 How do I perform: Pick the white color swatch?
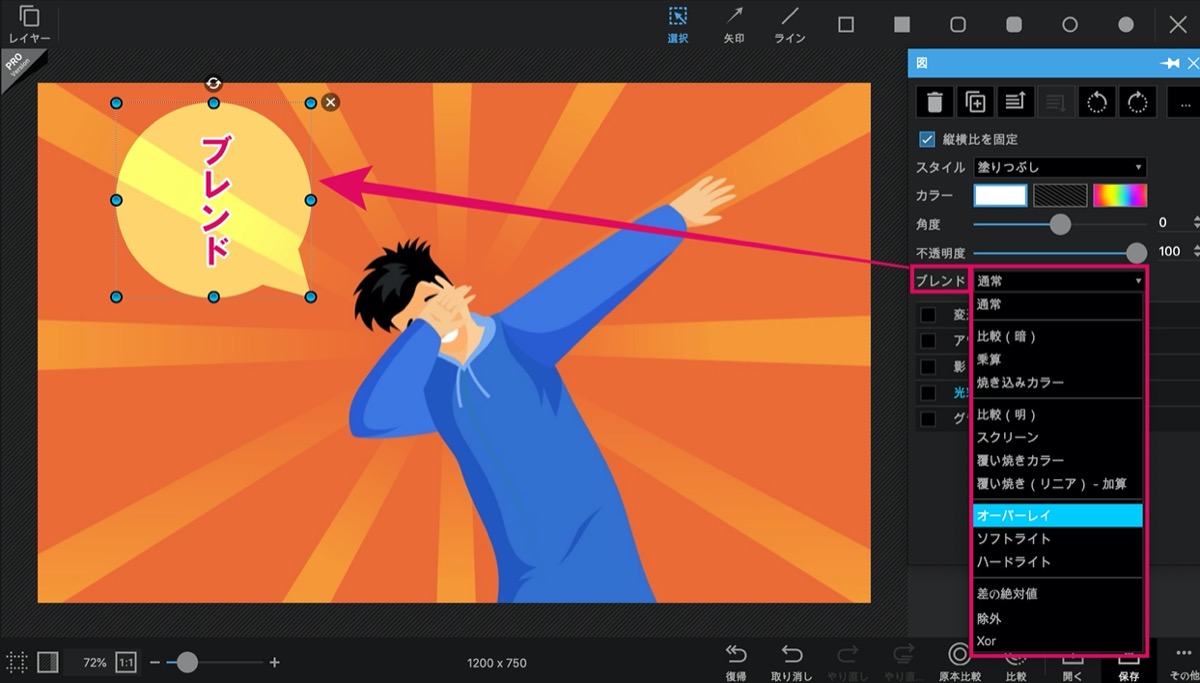click(1001, 196)
